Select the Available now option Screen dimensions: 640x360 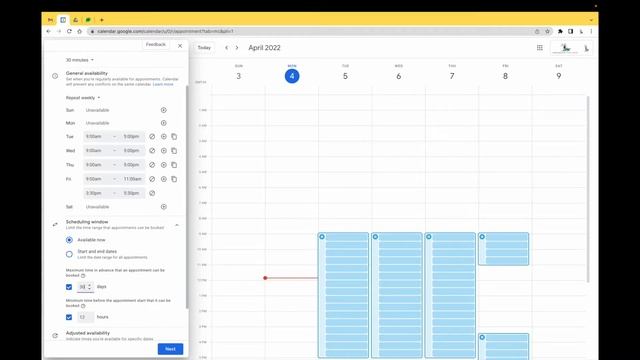(69, 240)
